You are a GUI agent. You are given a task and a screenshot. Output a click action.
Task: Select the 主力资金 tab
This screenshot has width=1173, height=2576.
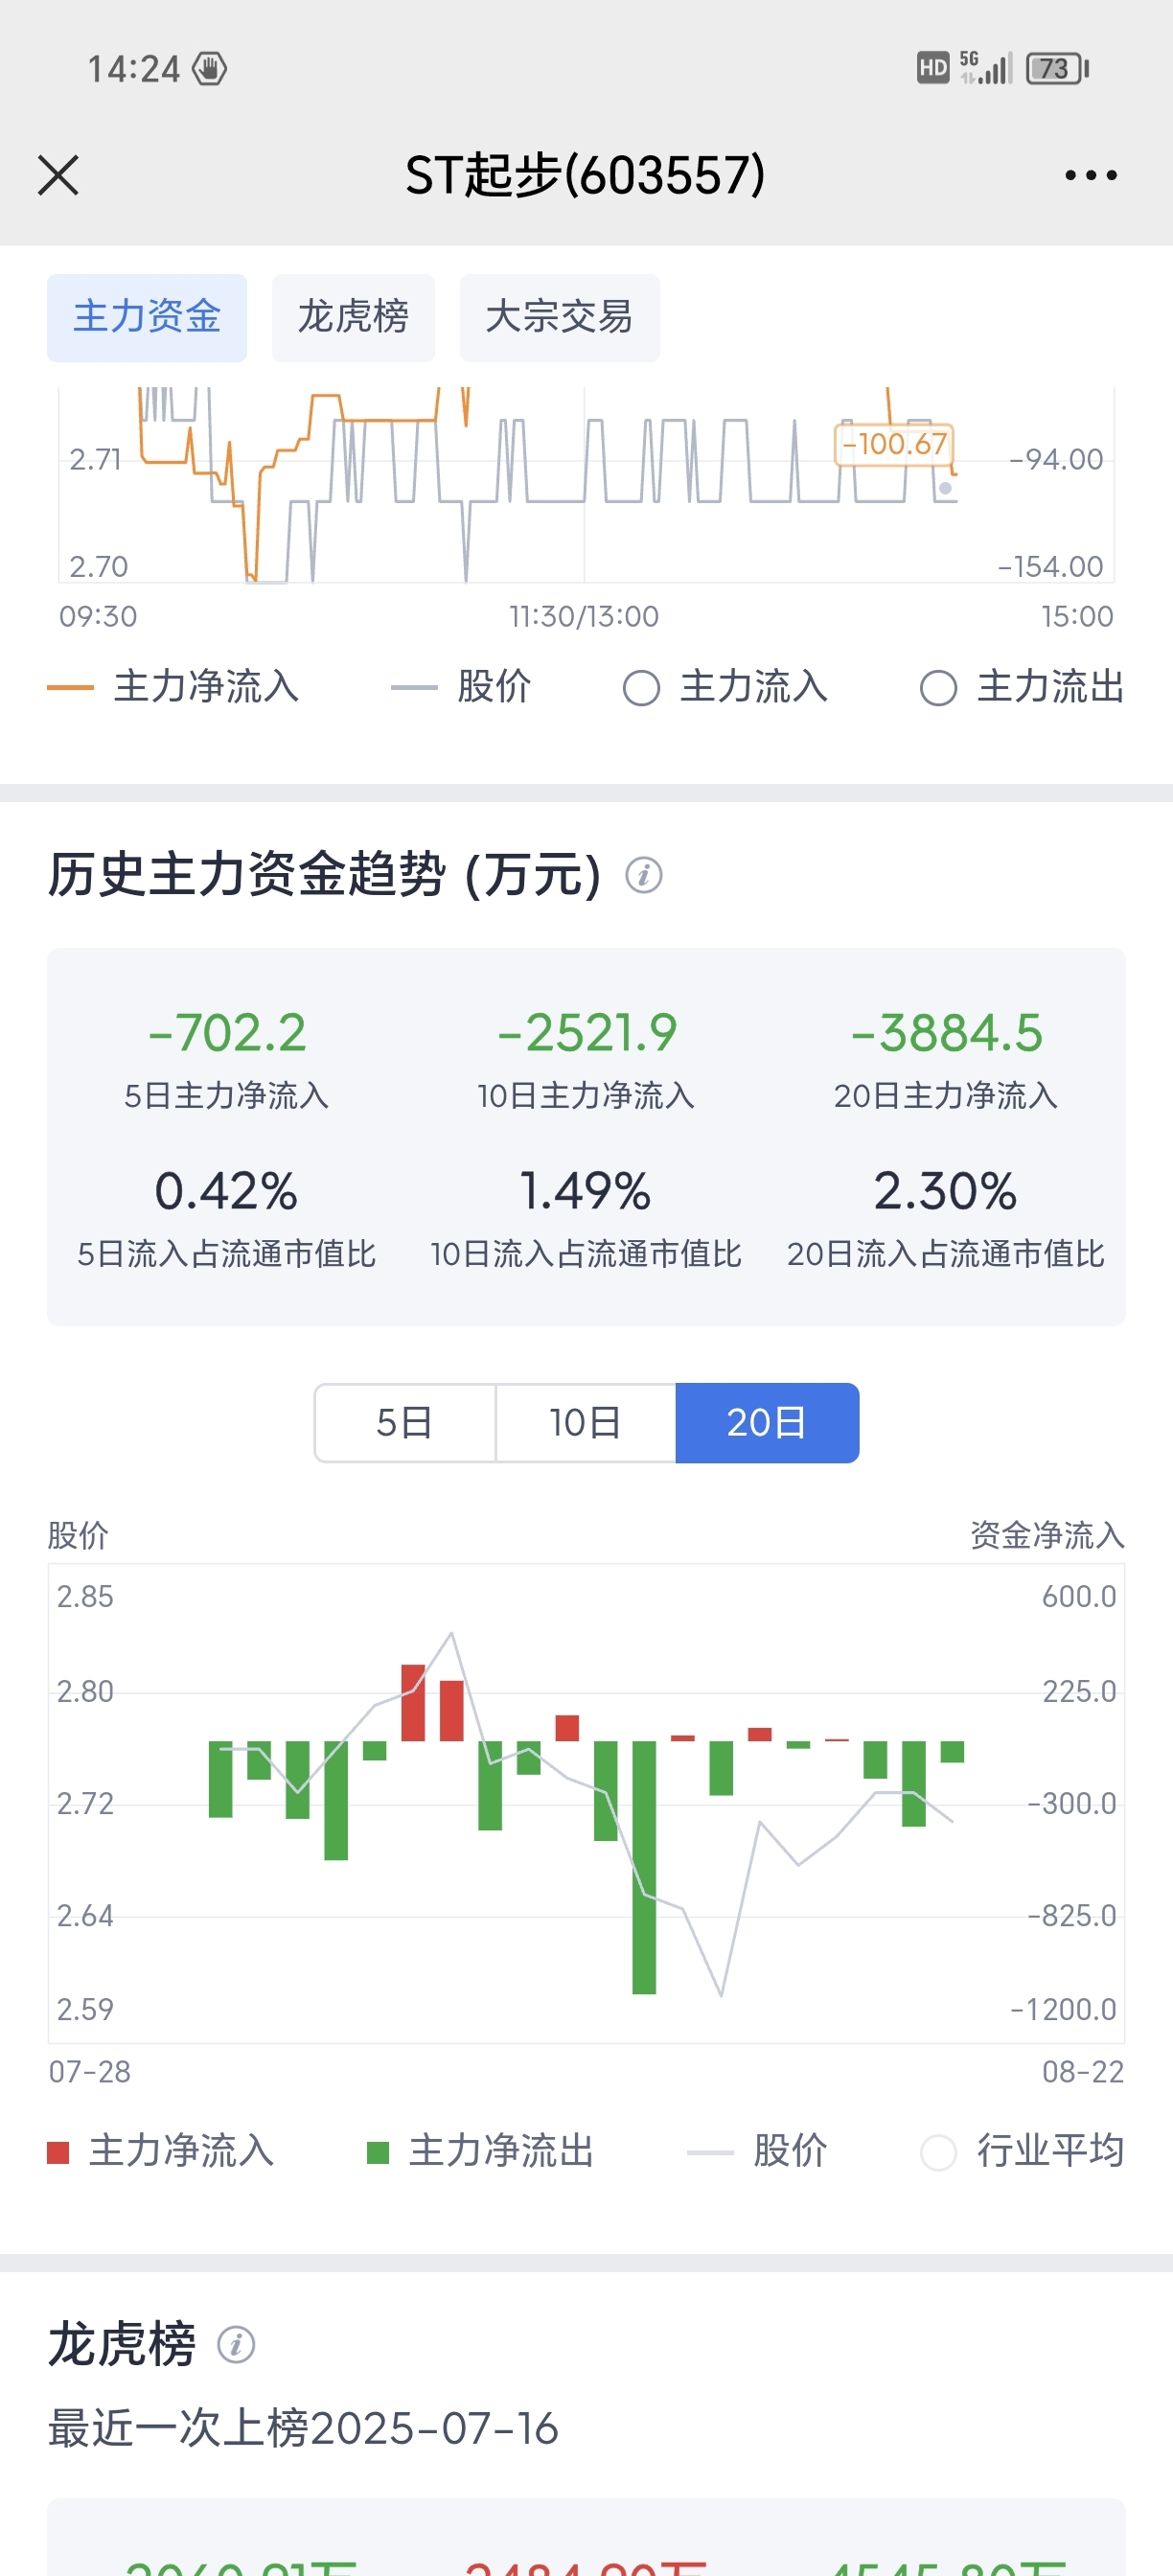pyautogui.click(x=147, y=317)
